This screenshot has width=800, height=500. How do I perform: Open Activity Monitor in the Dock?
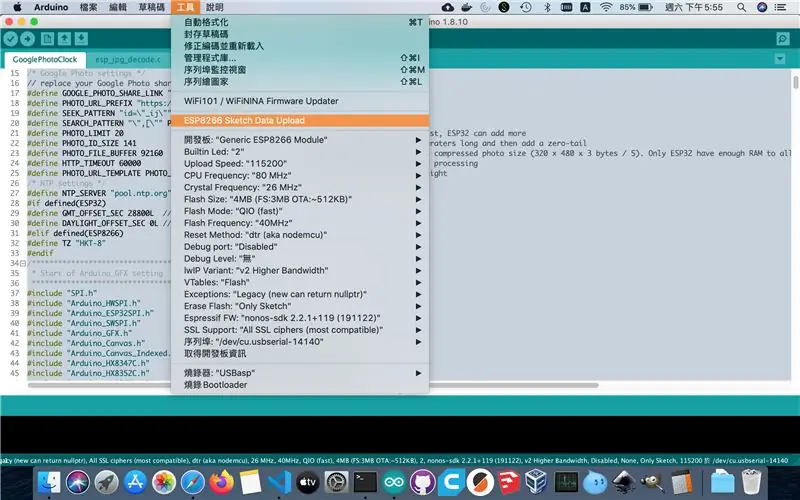coord(566,482)
